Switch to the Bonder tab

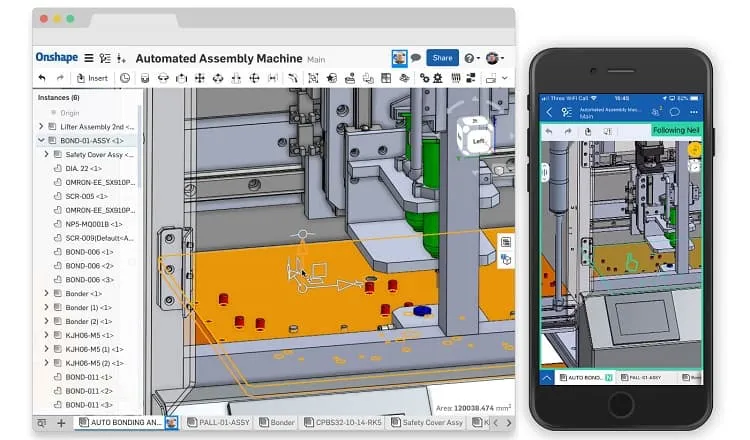coord(277,422)
